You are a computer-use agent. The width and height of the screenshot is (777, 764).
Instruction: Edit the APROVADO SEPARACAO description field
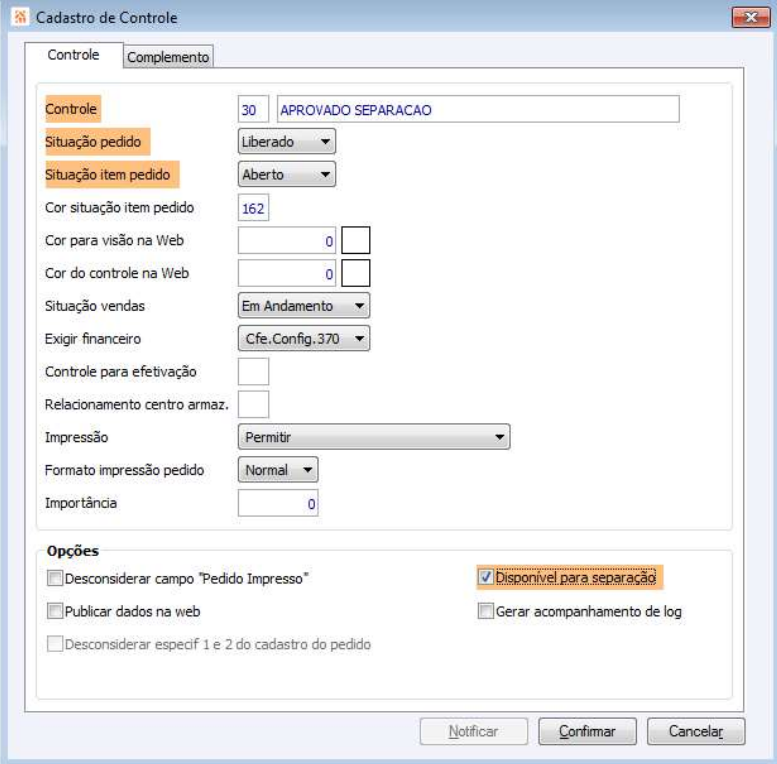(x=478, y=109)
